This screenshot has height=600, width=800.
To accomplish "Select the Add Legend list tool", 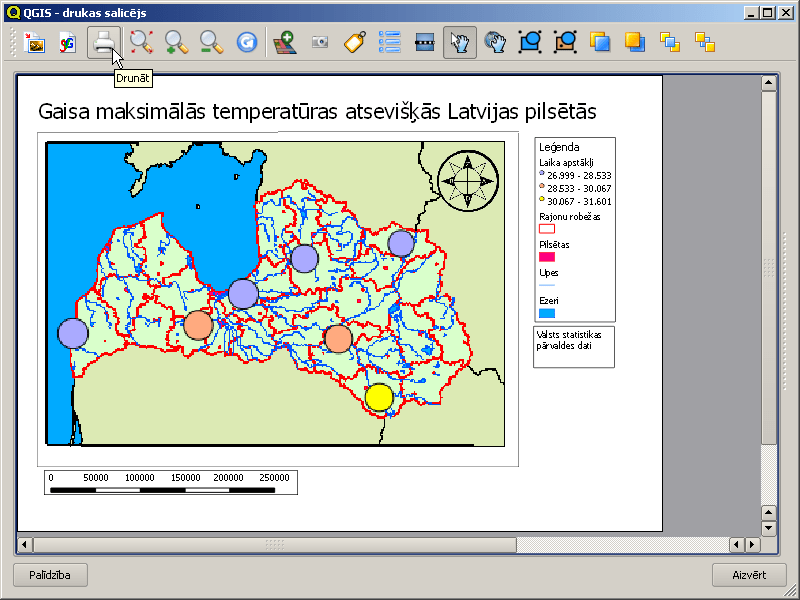I will tap(390, 42).
